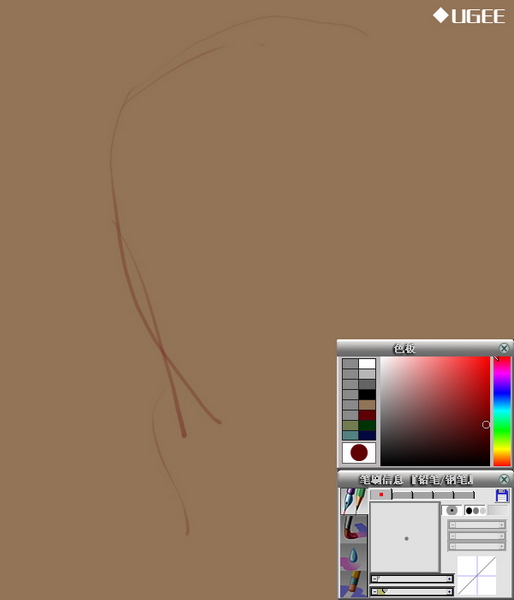
Task: Close the 色板 color panel
Action: [504, 348]
